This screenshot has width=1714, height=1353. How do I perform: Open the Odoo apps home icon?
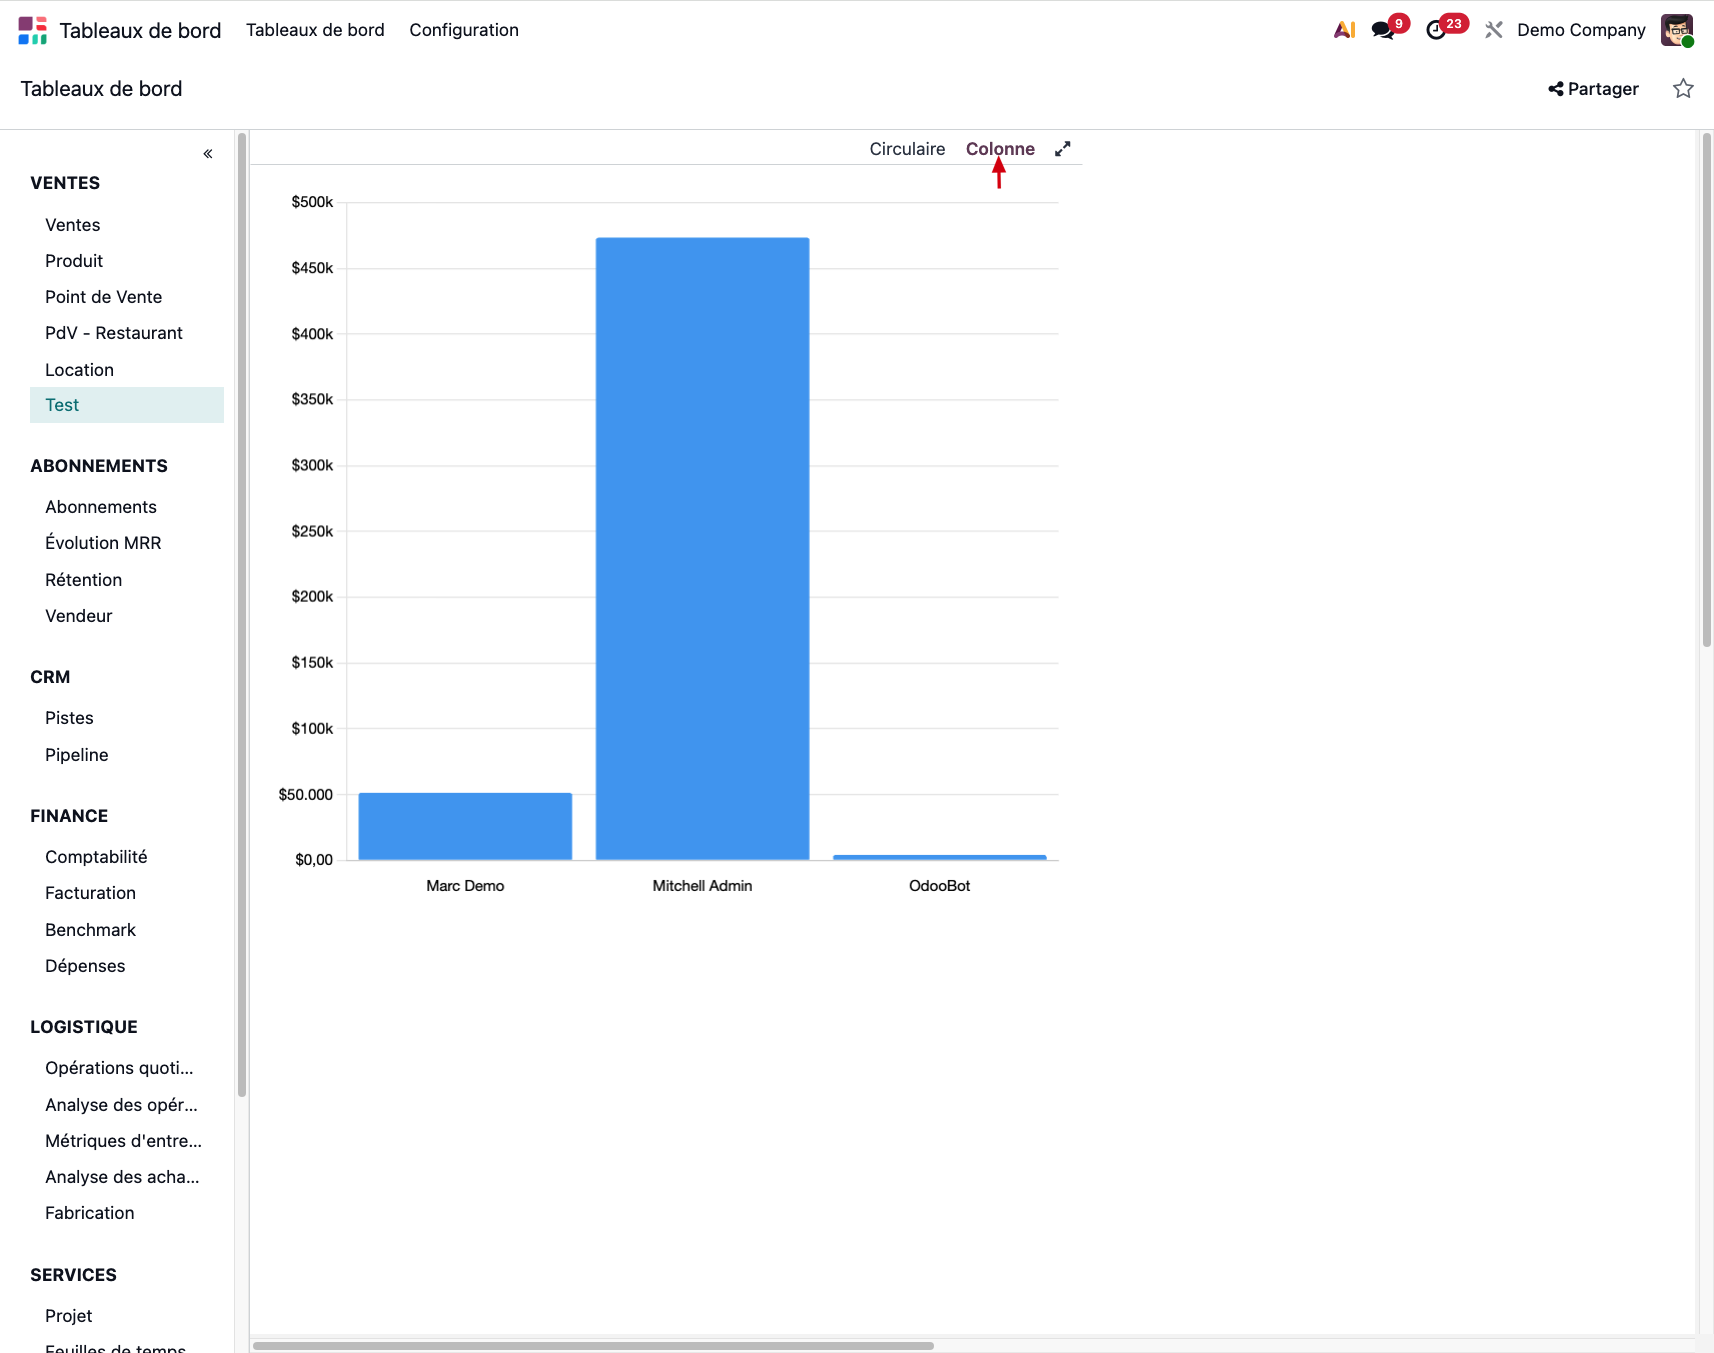pyautogui.click(x=32, y=30)
